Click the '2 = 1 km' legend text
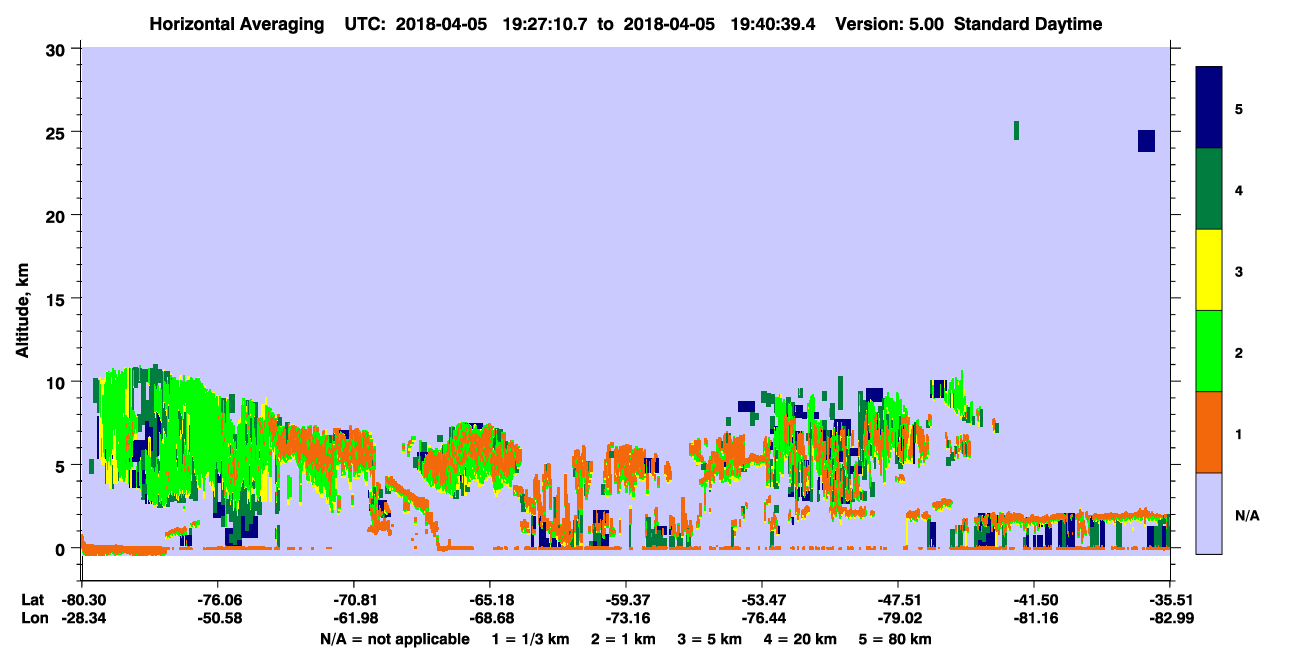Screen dimensions: 1300x667 click(623, 639)
